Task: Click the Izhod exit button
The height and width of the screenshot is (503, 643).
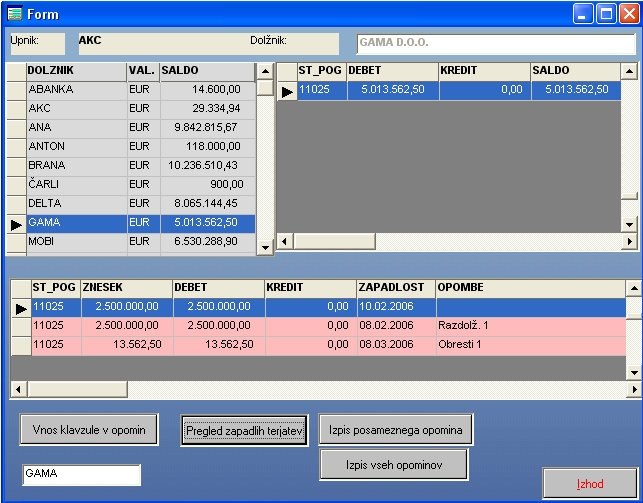Action: (x=589, y=483)
